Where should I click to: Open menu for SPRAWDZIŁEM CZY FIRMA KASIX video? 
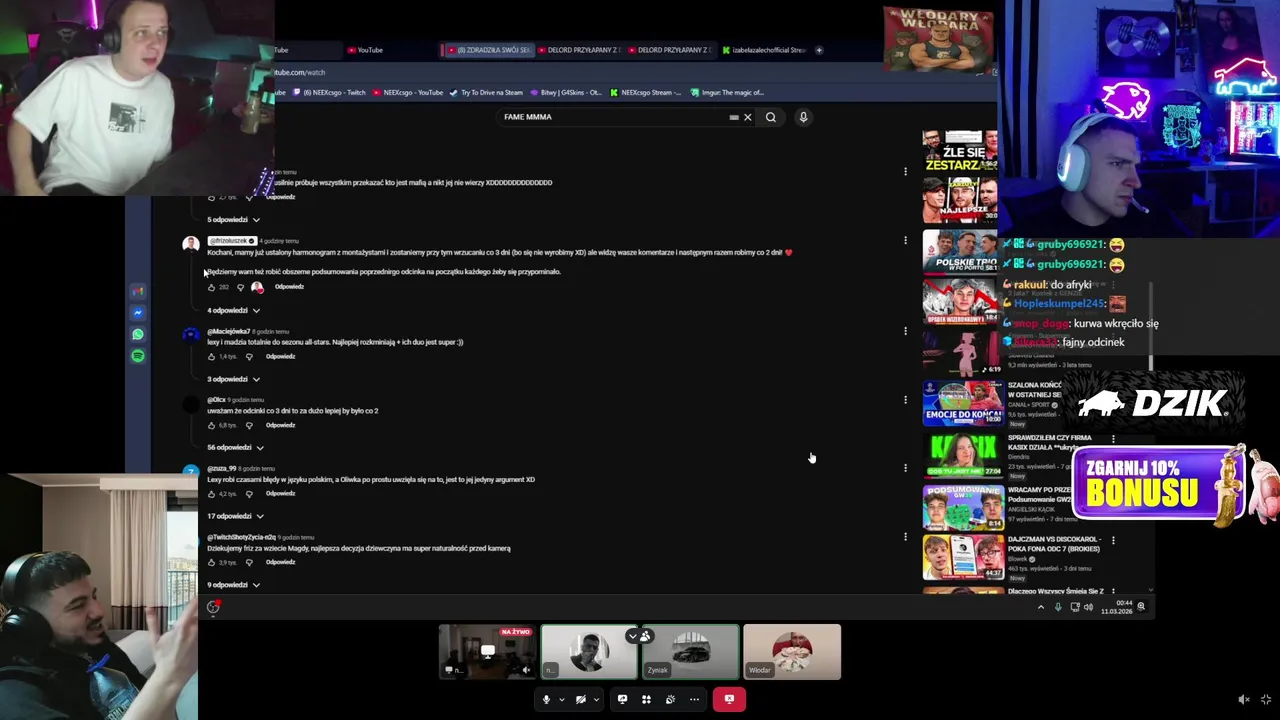1113,439
